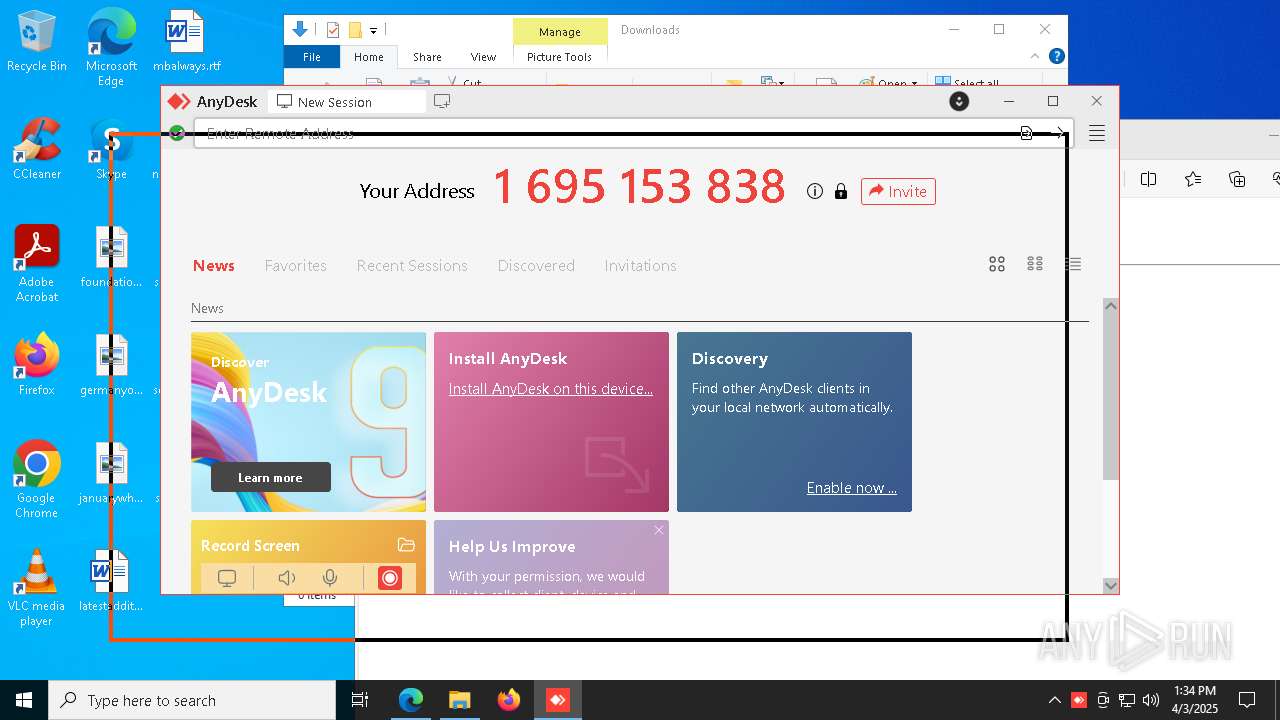Click Edge collections icon

1237,179
